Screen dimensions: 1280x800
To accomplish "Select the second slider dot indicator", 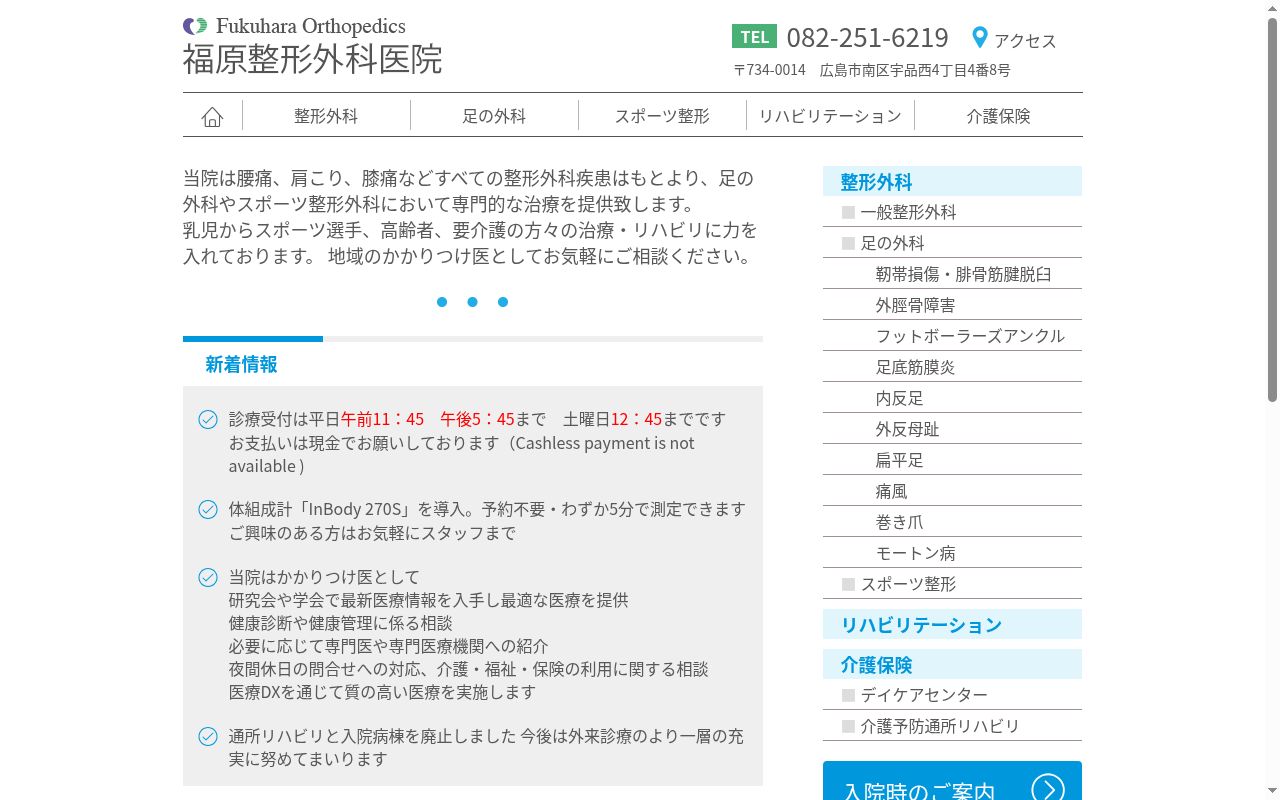I will 472,302.
